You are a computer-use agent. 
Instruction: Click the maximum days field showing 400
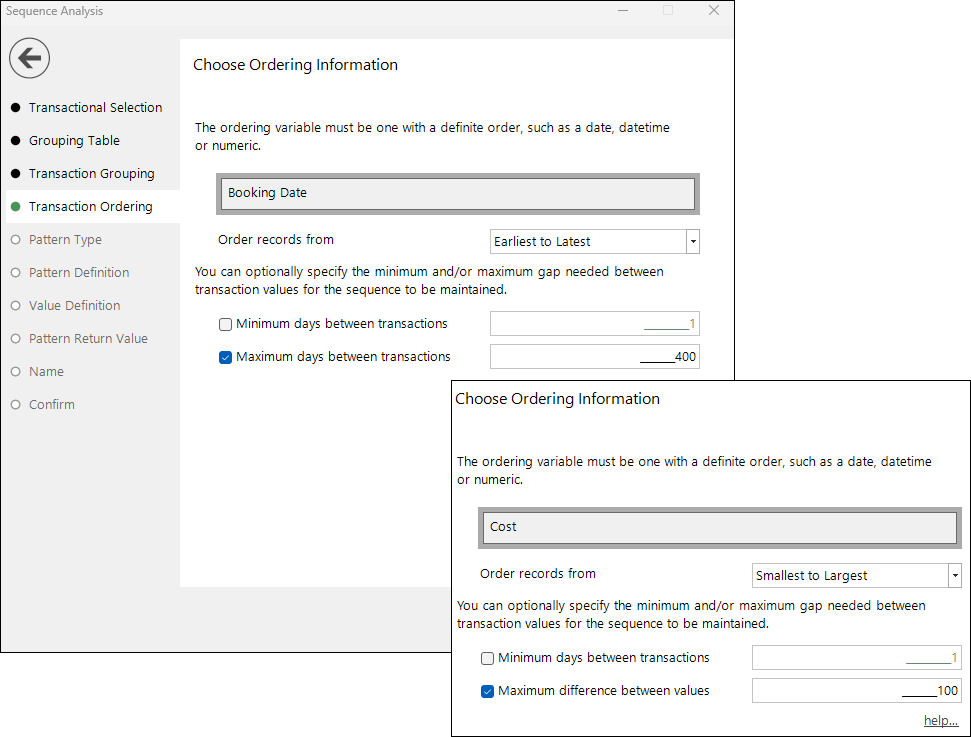[594, 357]
